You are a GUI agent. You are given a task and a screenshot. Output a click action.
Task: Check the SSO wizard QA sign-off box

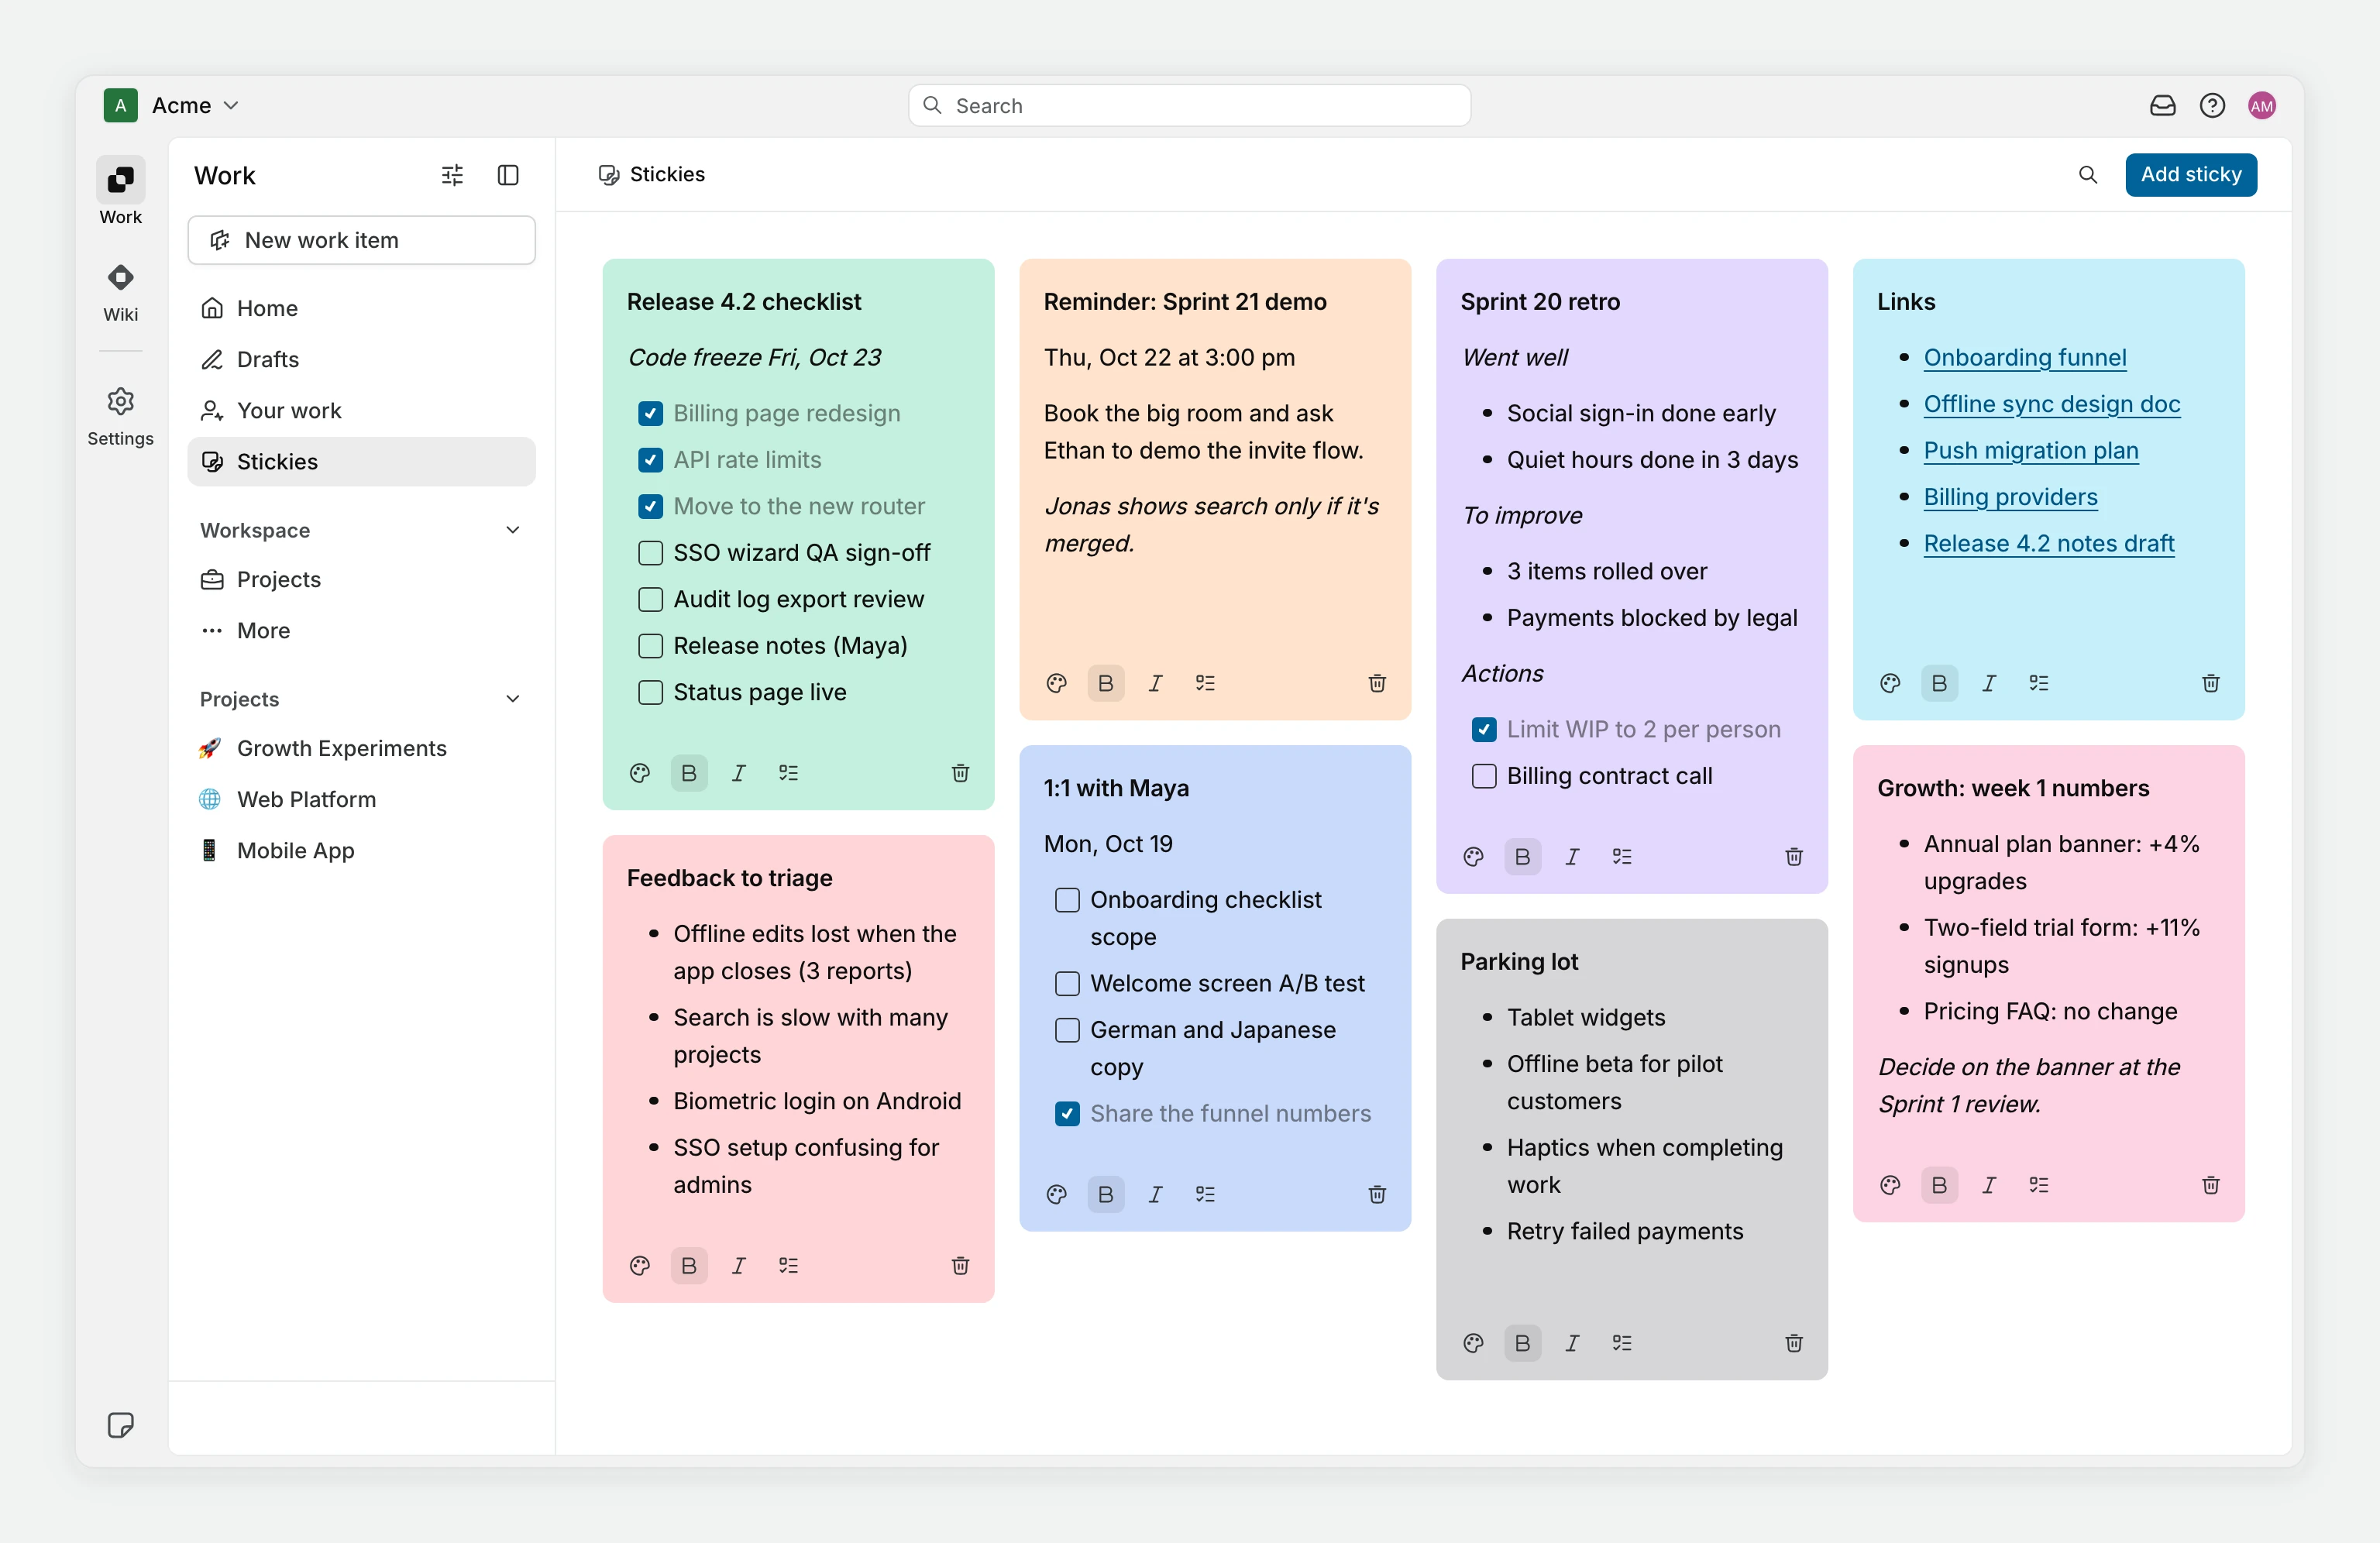[650, 553]
